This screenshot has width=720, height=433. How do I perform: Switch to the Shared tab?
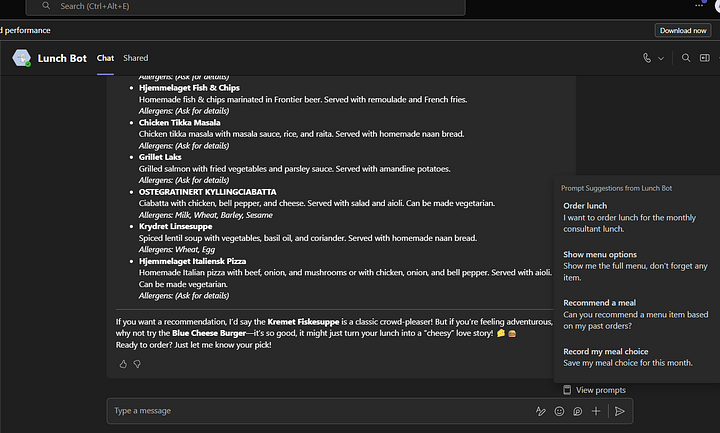coord(135,58)
